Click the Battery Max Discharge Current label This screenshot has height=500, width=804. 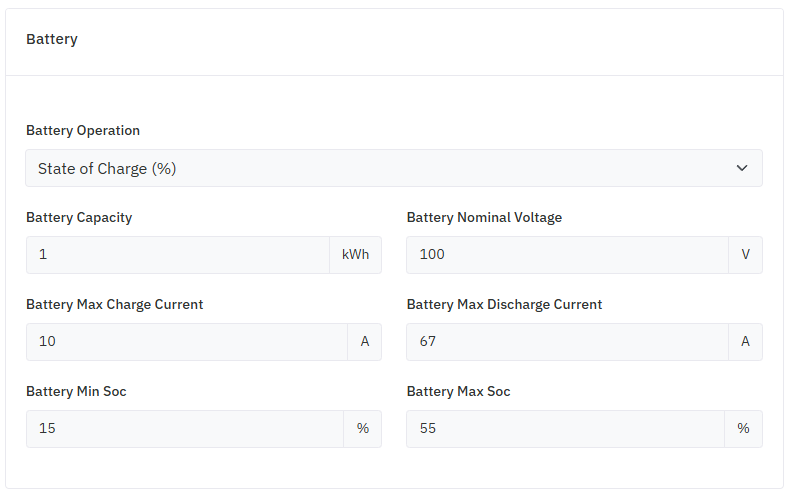pyautogui.click(x=504, y=305)
